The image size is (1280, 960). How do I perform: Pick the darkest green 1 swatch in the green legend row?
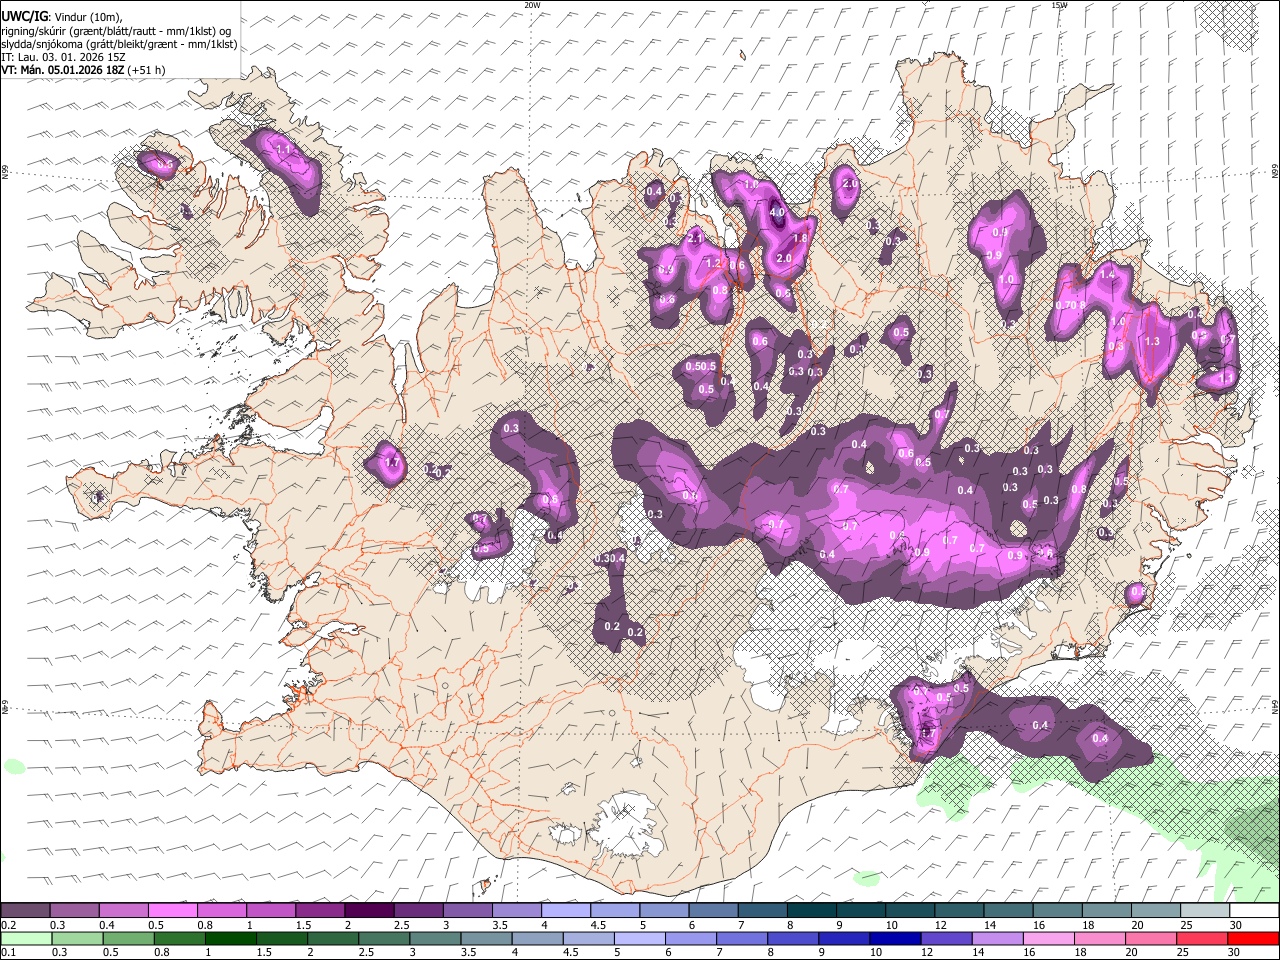[230, 938]
